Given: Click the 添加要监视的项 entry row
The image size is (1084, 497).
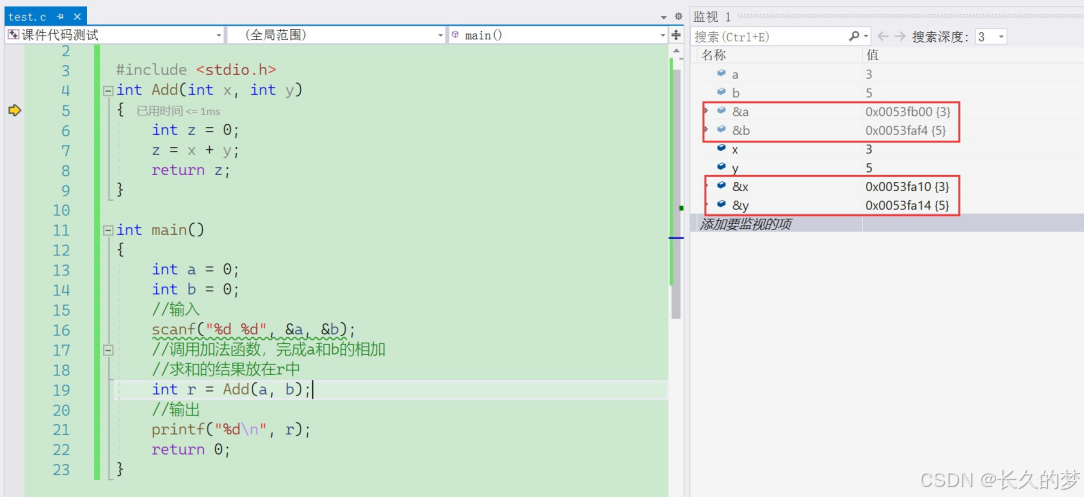Looking at the screenshot, I should click(887, 223).
